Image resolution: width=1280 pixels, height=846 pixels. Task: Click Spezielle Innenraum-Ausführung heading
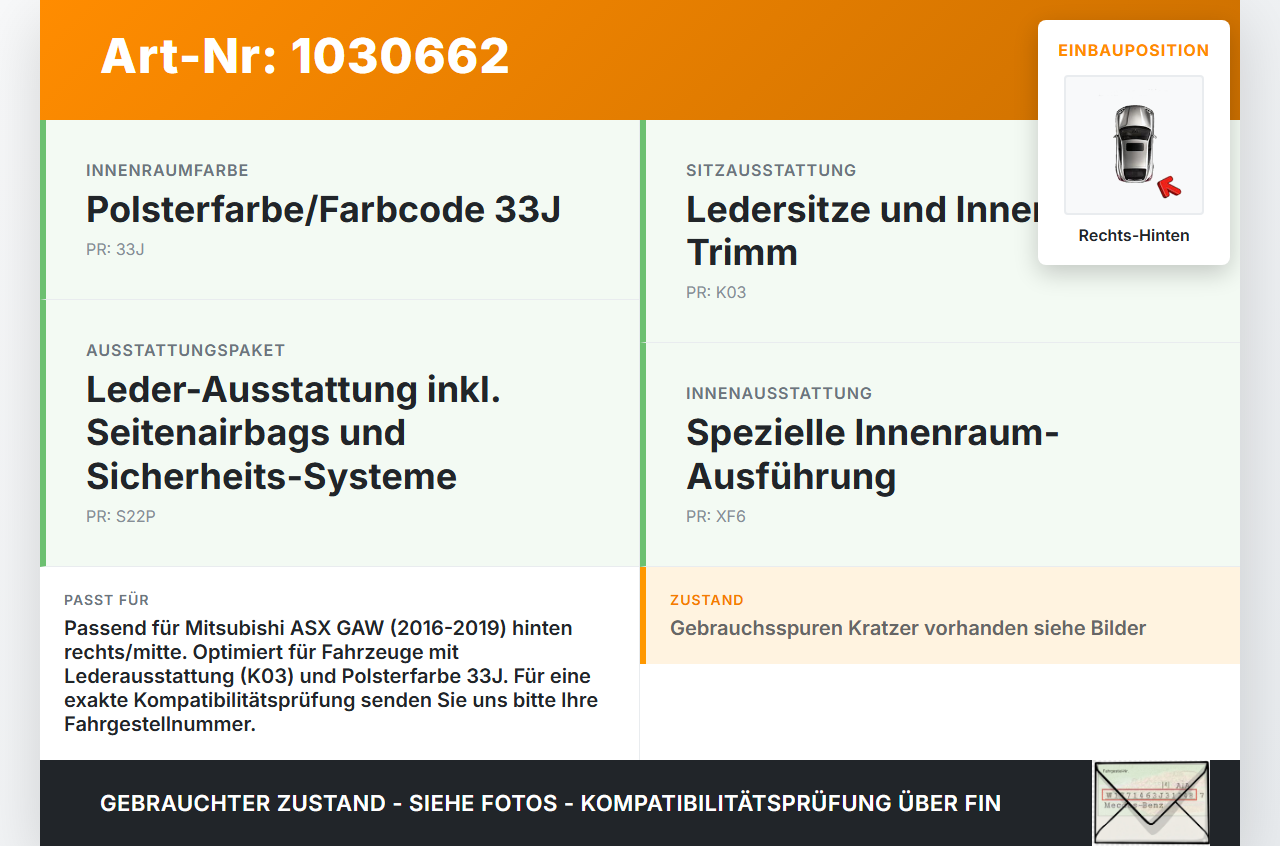tap(872, 454)
